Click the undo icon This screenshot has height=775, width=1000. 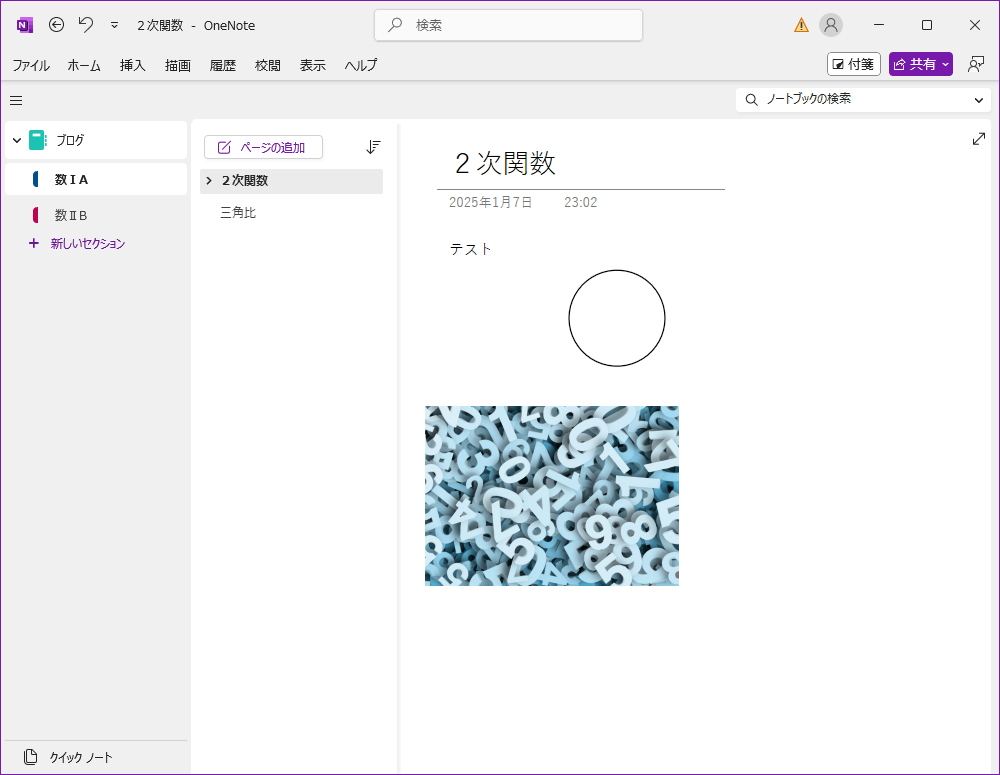86,25
